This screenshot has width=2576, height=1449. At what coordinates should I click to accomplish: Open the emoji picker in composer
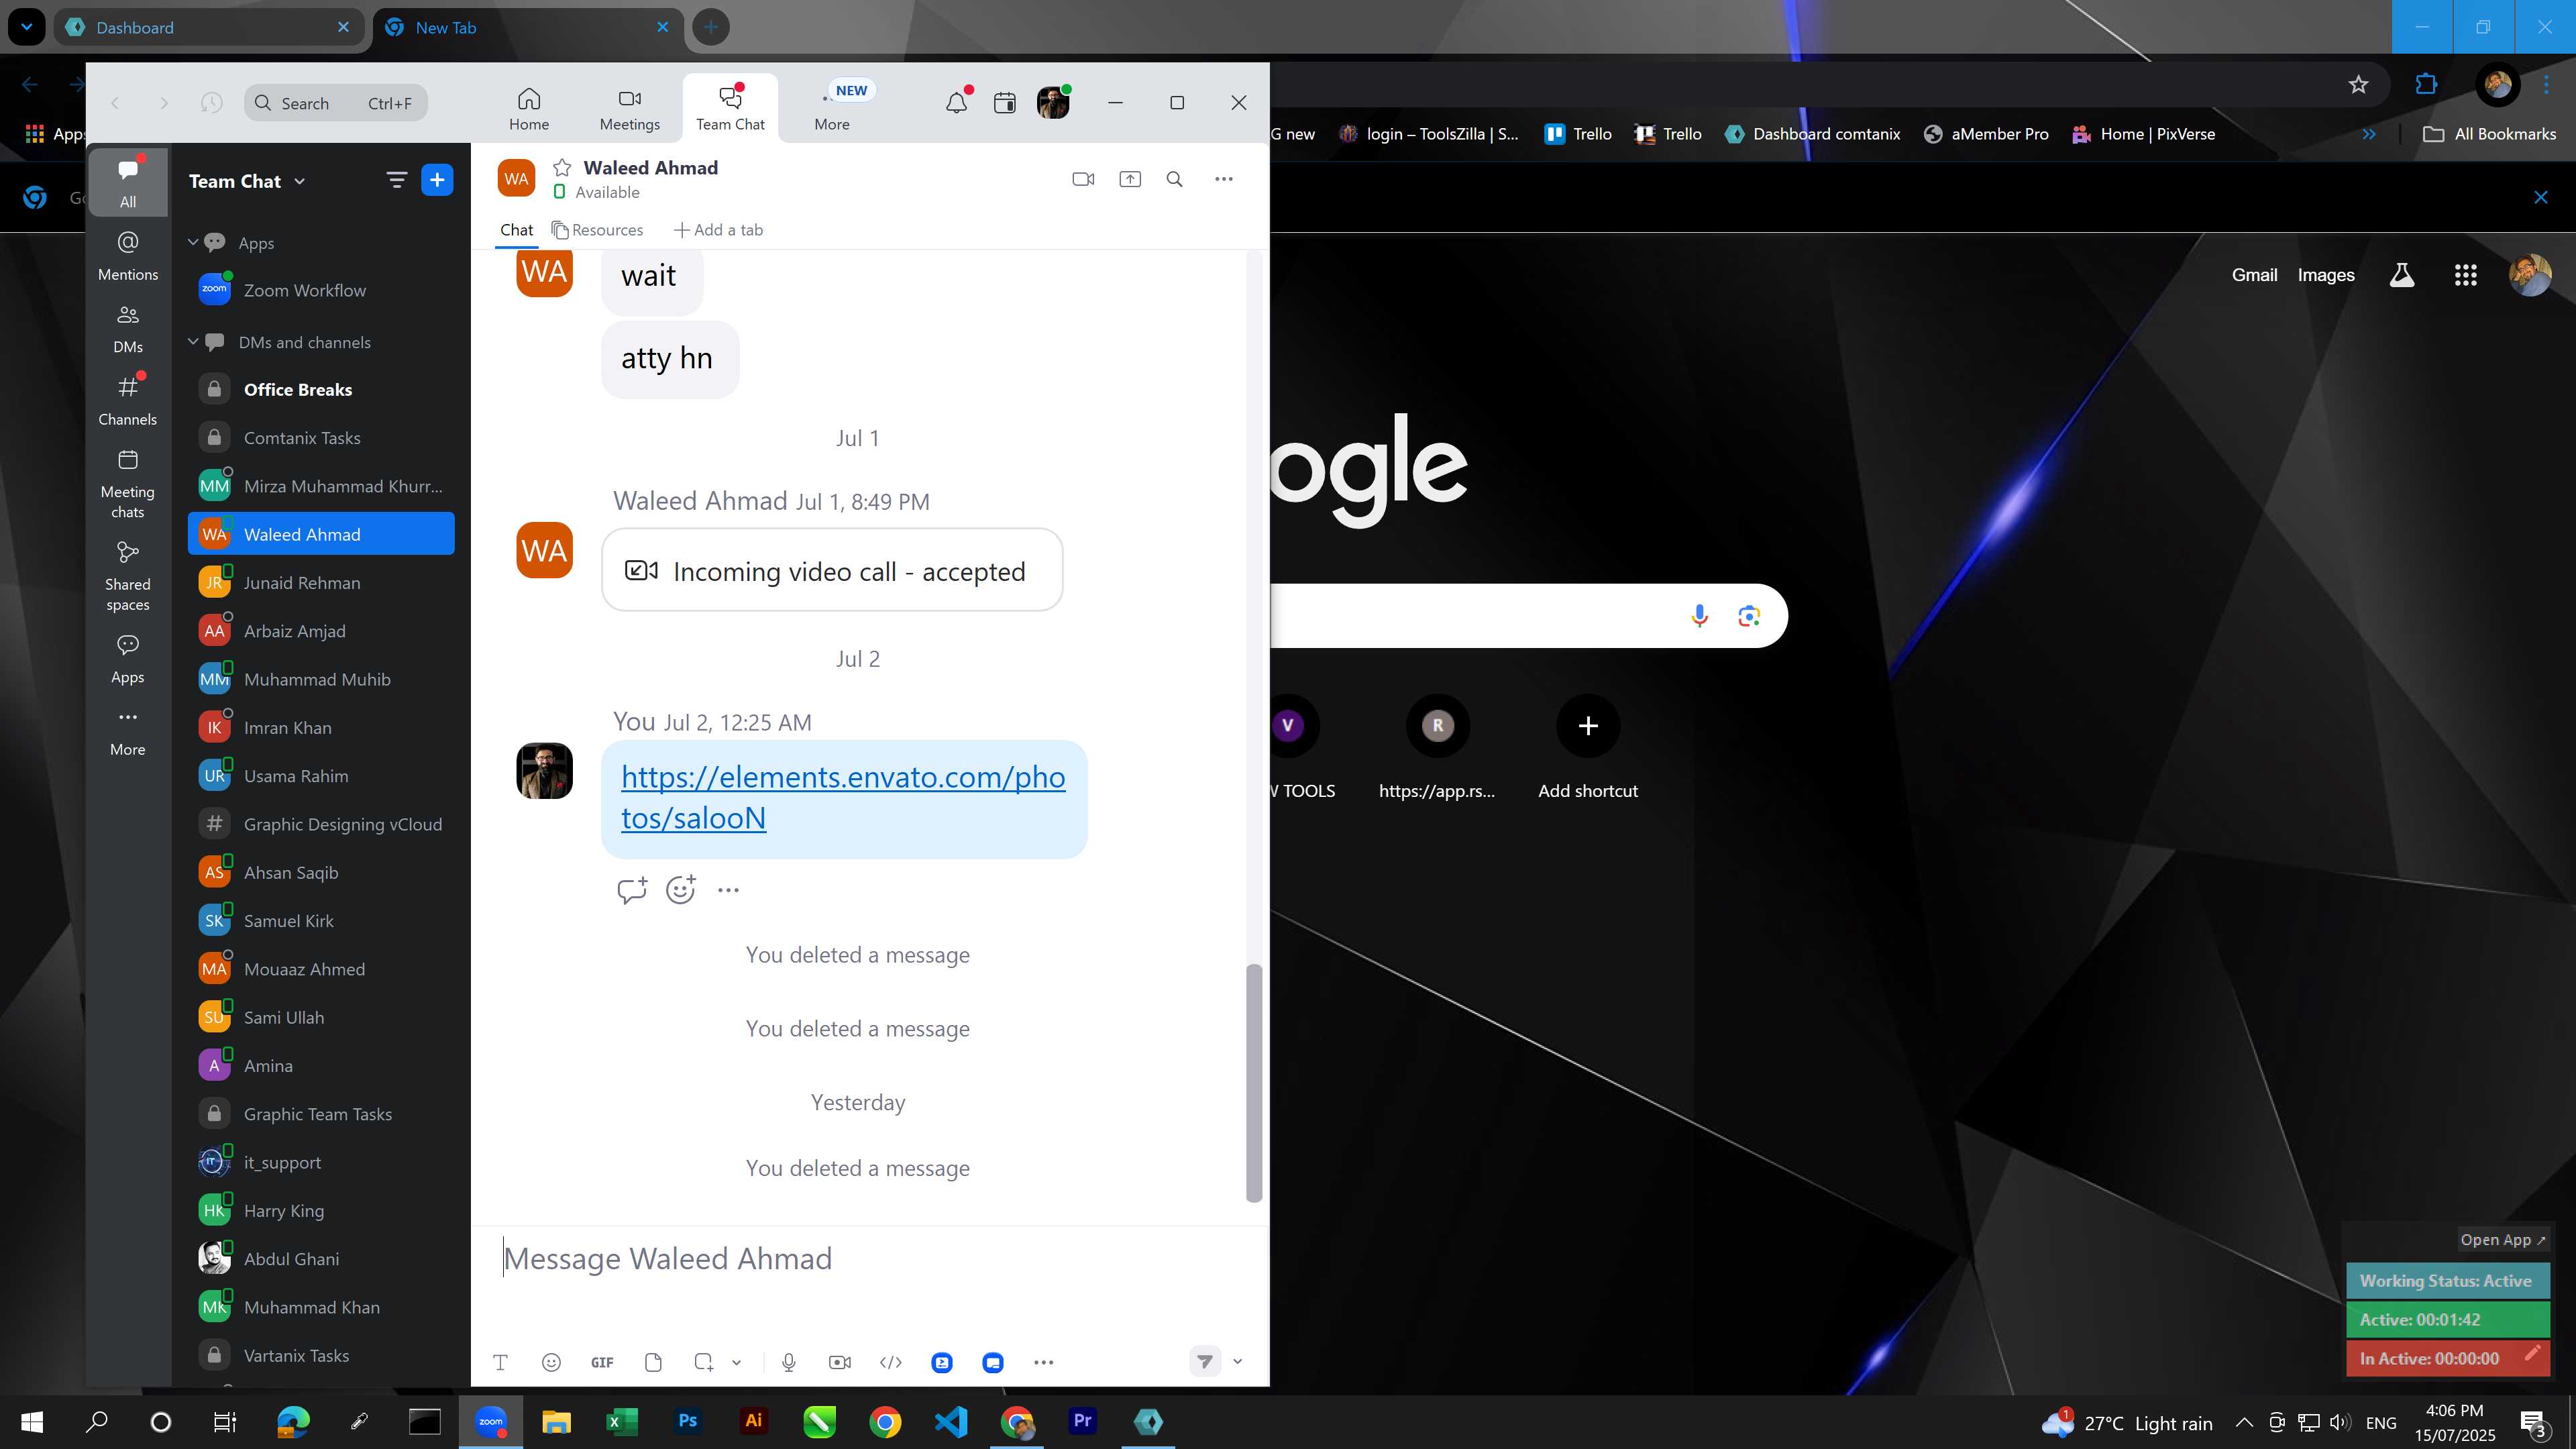(x=551, y=1362)
